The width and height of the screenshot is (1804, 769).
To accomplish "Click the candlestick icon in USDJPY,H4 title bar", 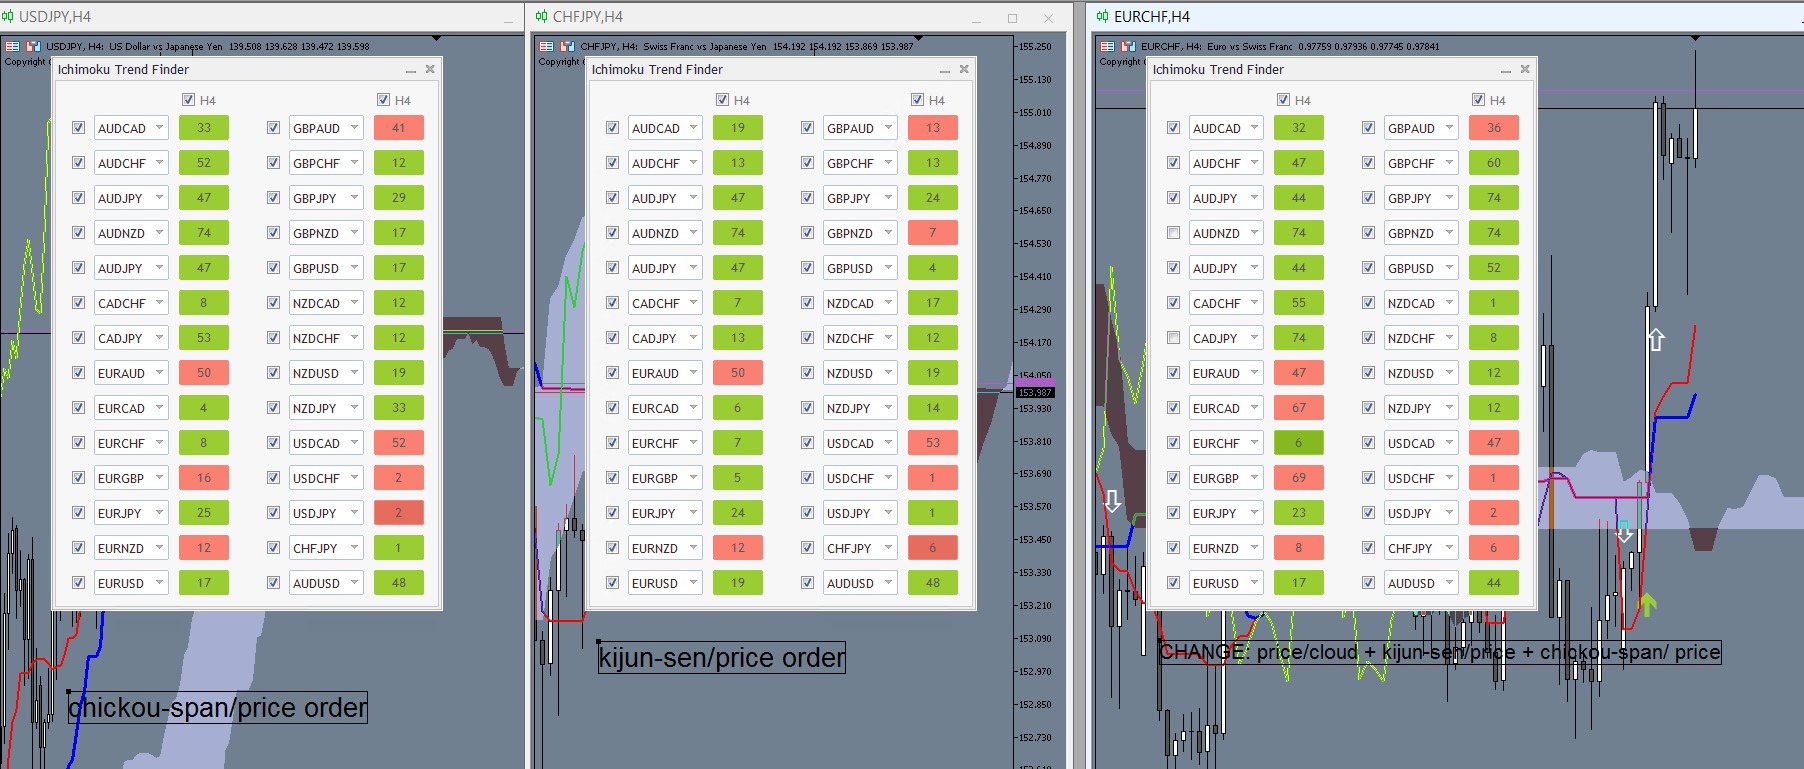I will click(x=8, y=16).
